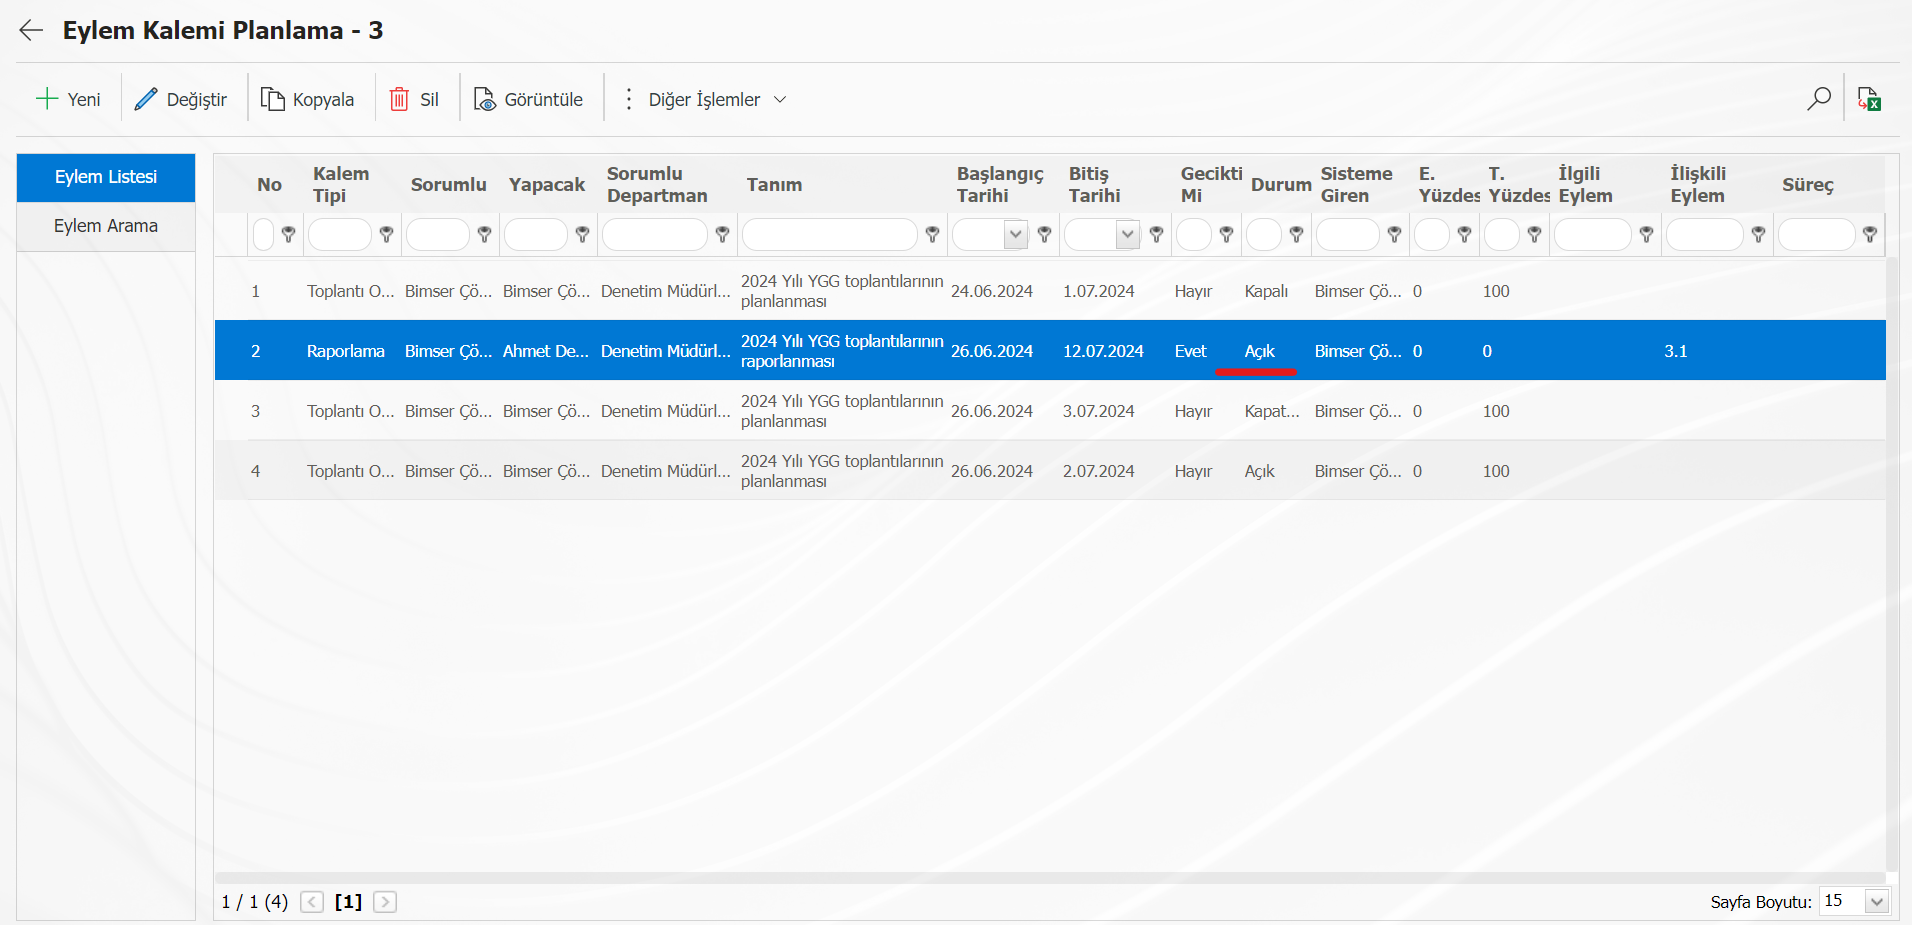Click filter icon of No column

288,234
